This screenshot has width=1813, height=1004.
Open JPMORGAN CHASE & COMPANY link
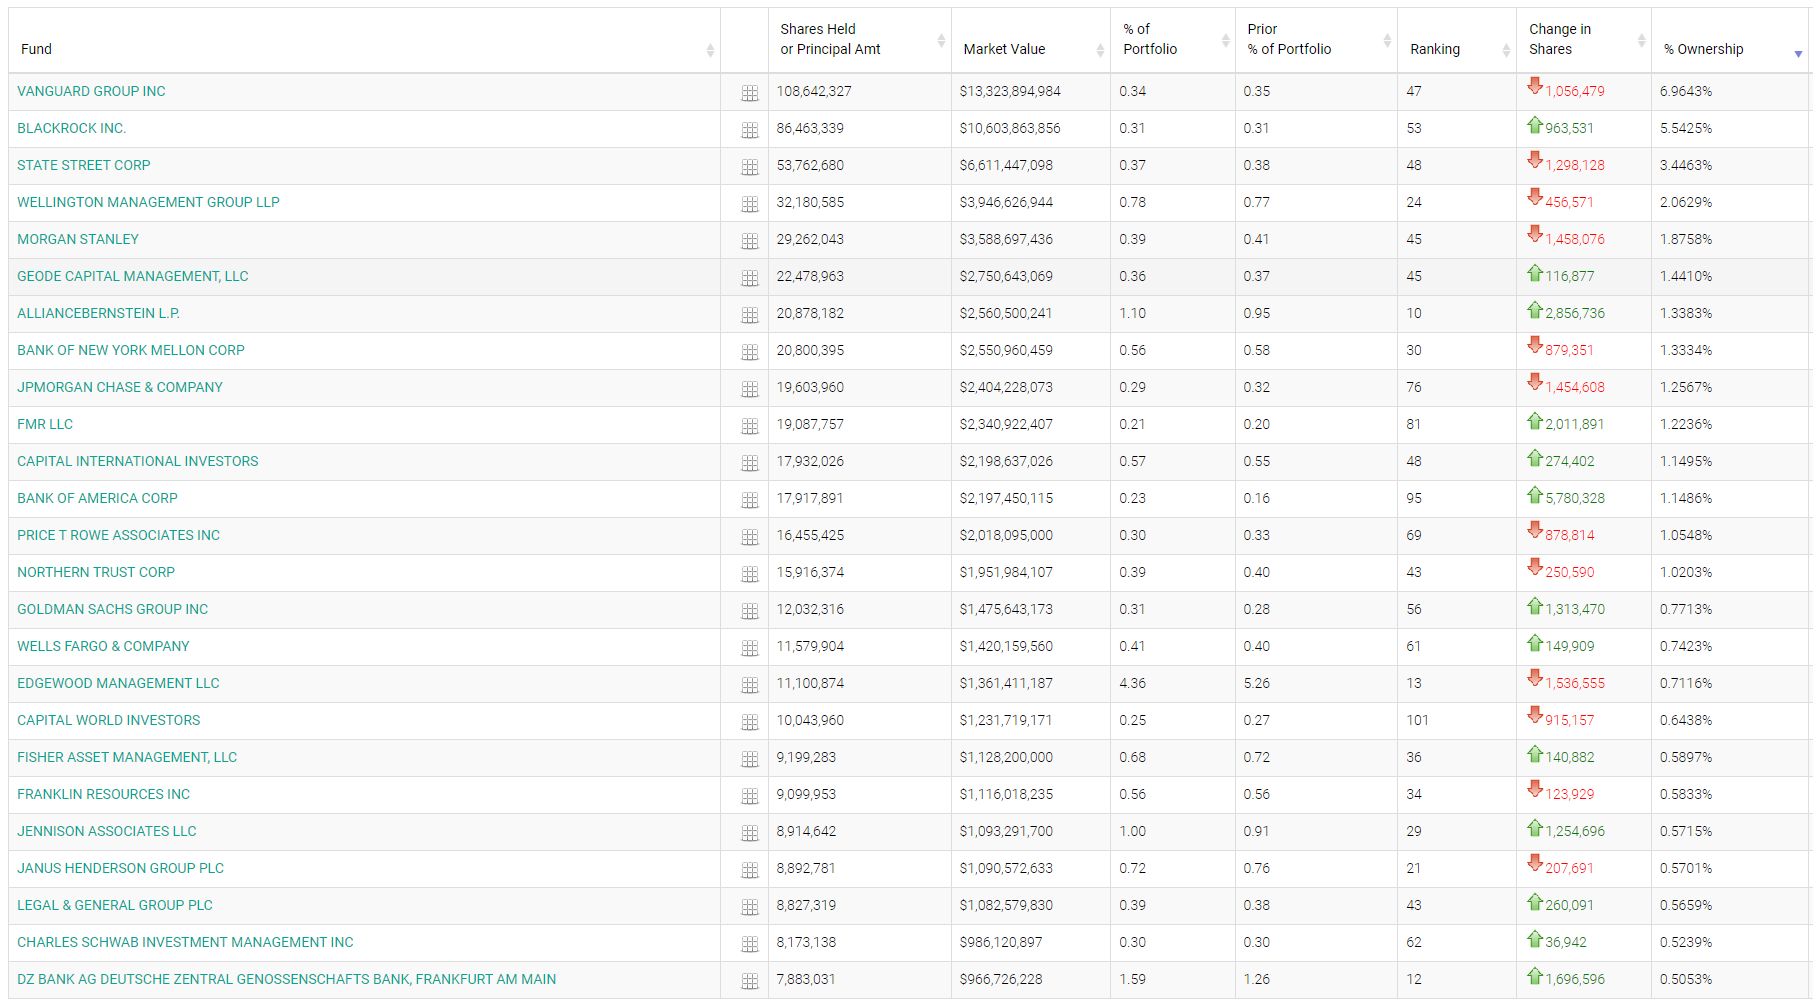119,387
